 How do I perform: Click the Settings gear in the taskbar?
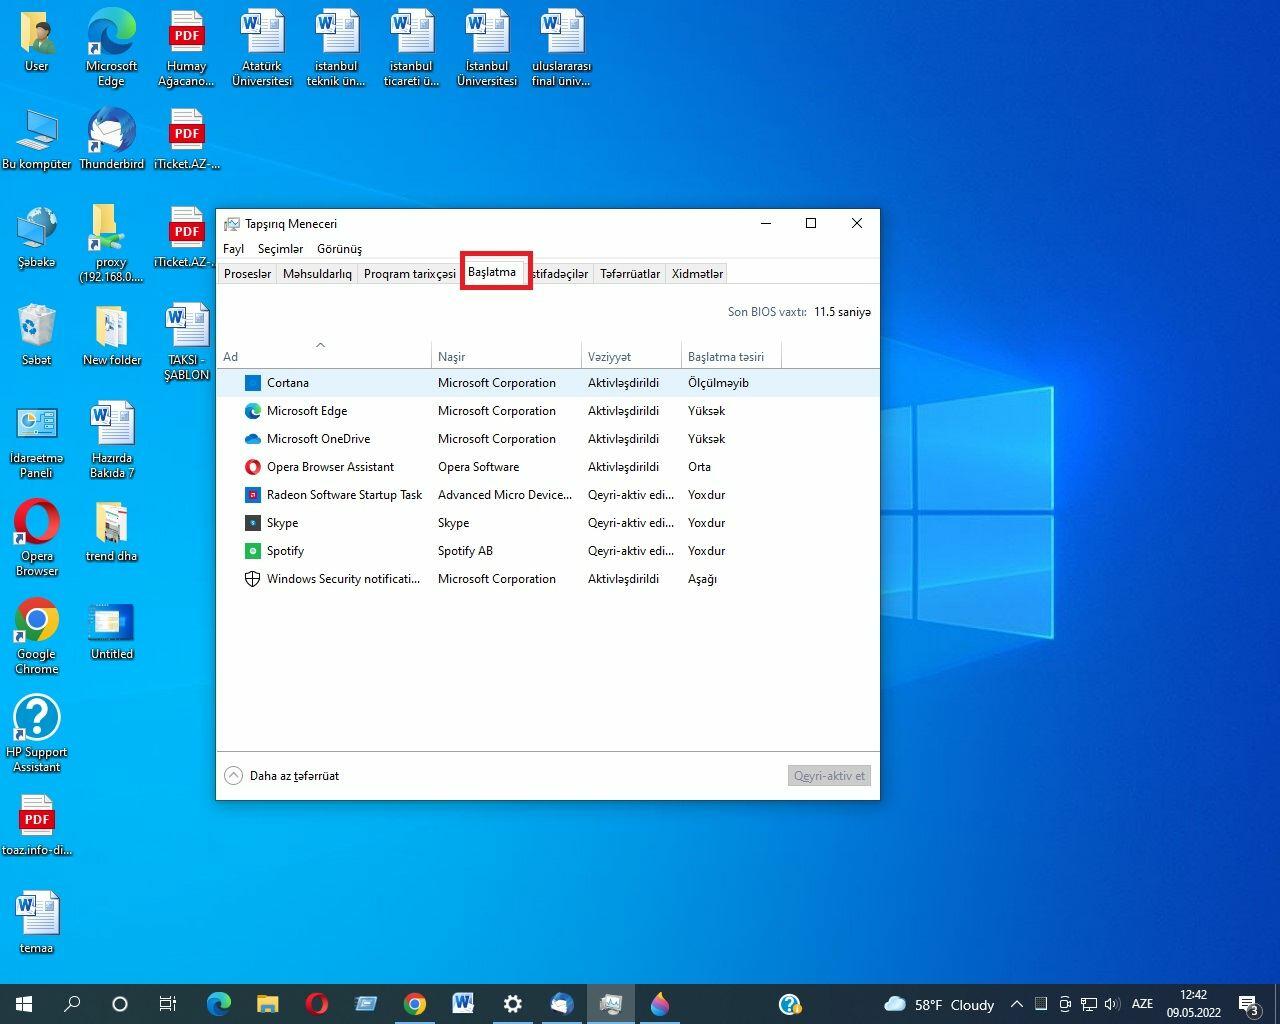pyautogui.click(x=513, y=1004)
